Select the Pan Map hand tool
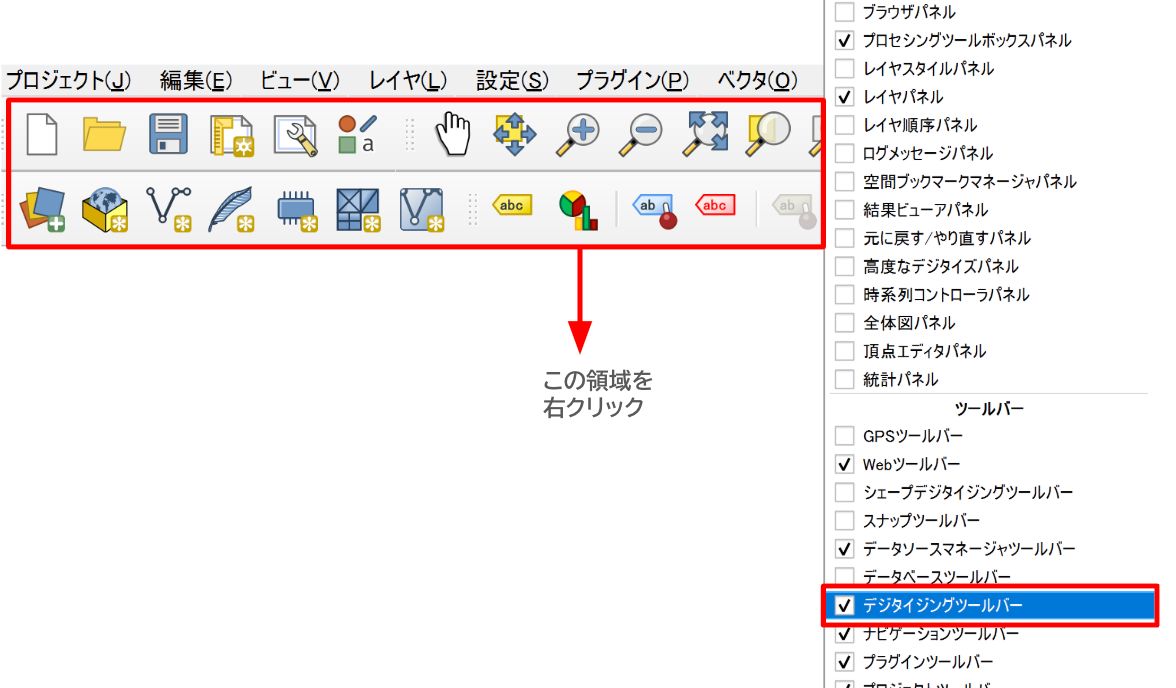 [453, 134]
